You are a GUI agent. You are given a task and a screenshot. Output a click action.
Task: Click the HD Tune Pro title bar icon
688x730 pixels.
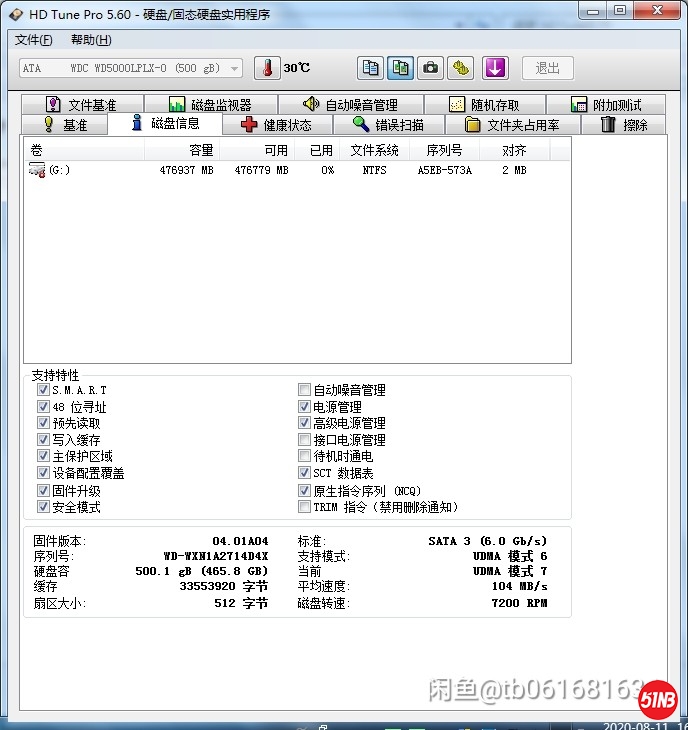(x=16, y=14)
